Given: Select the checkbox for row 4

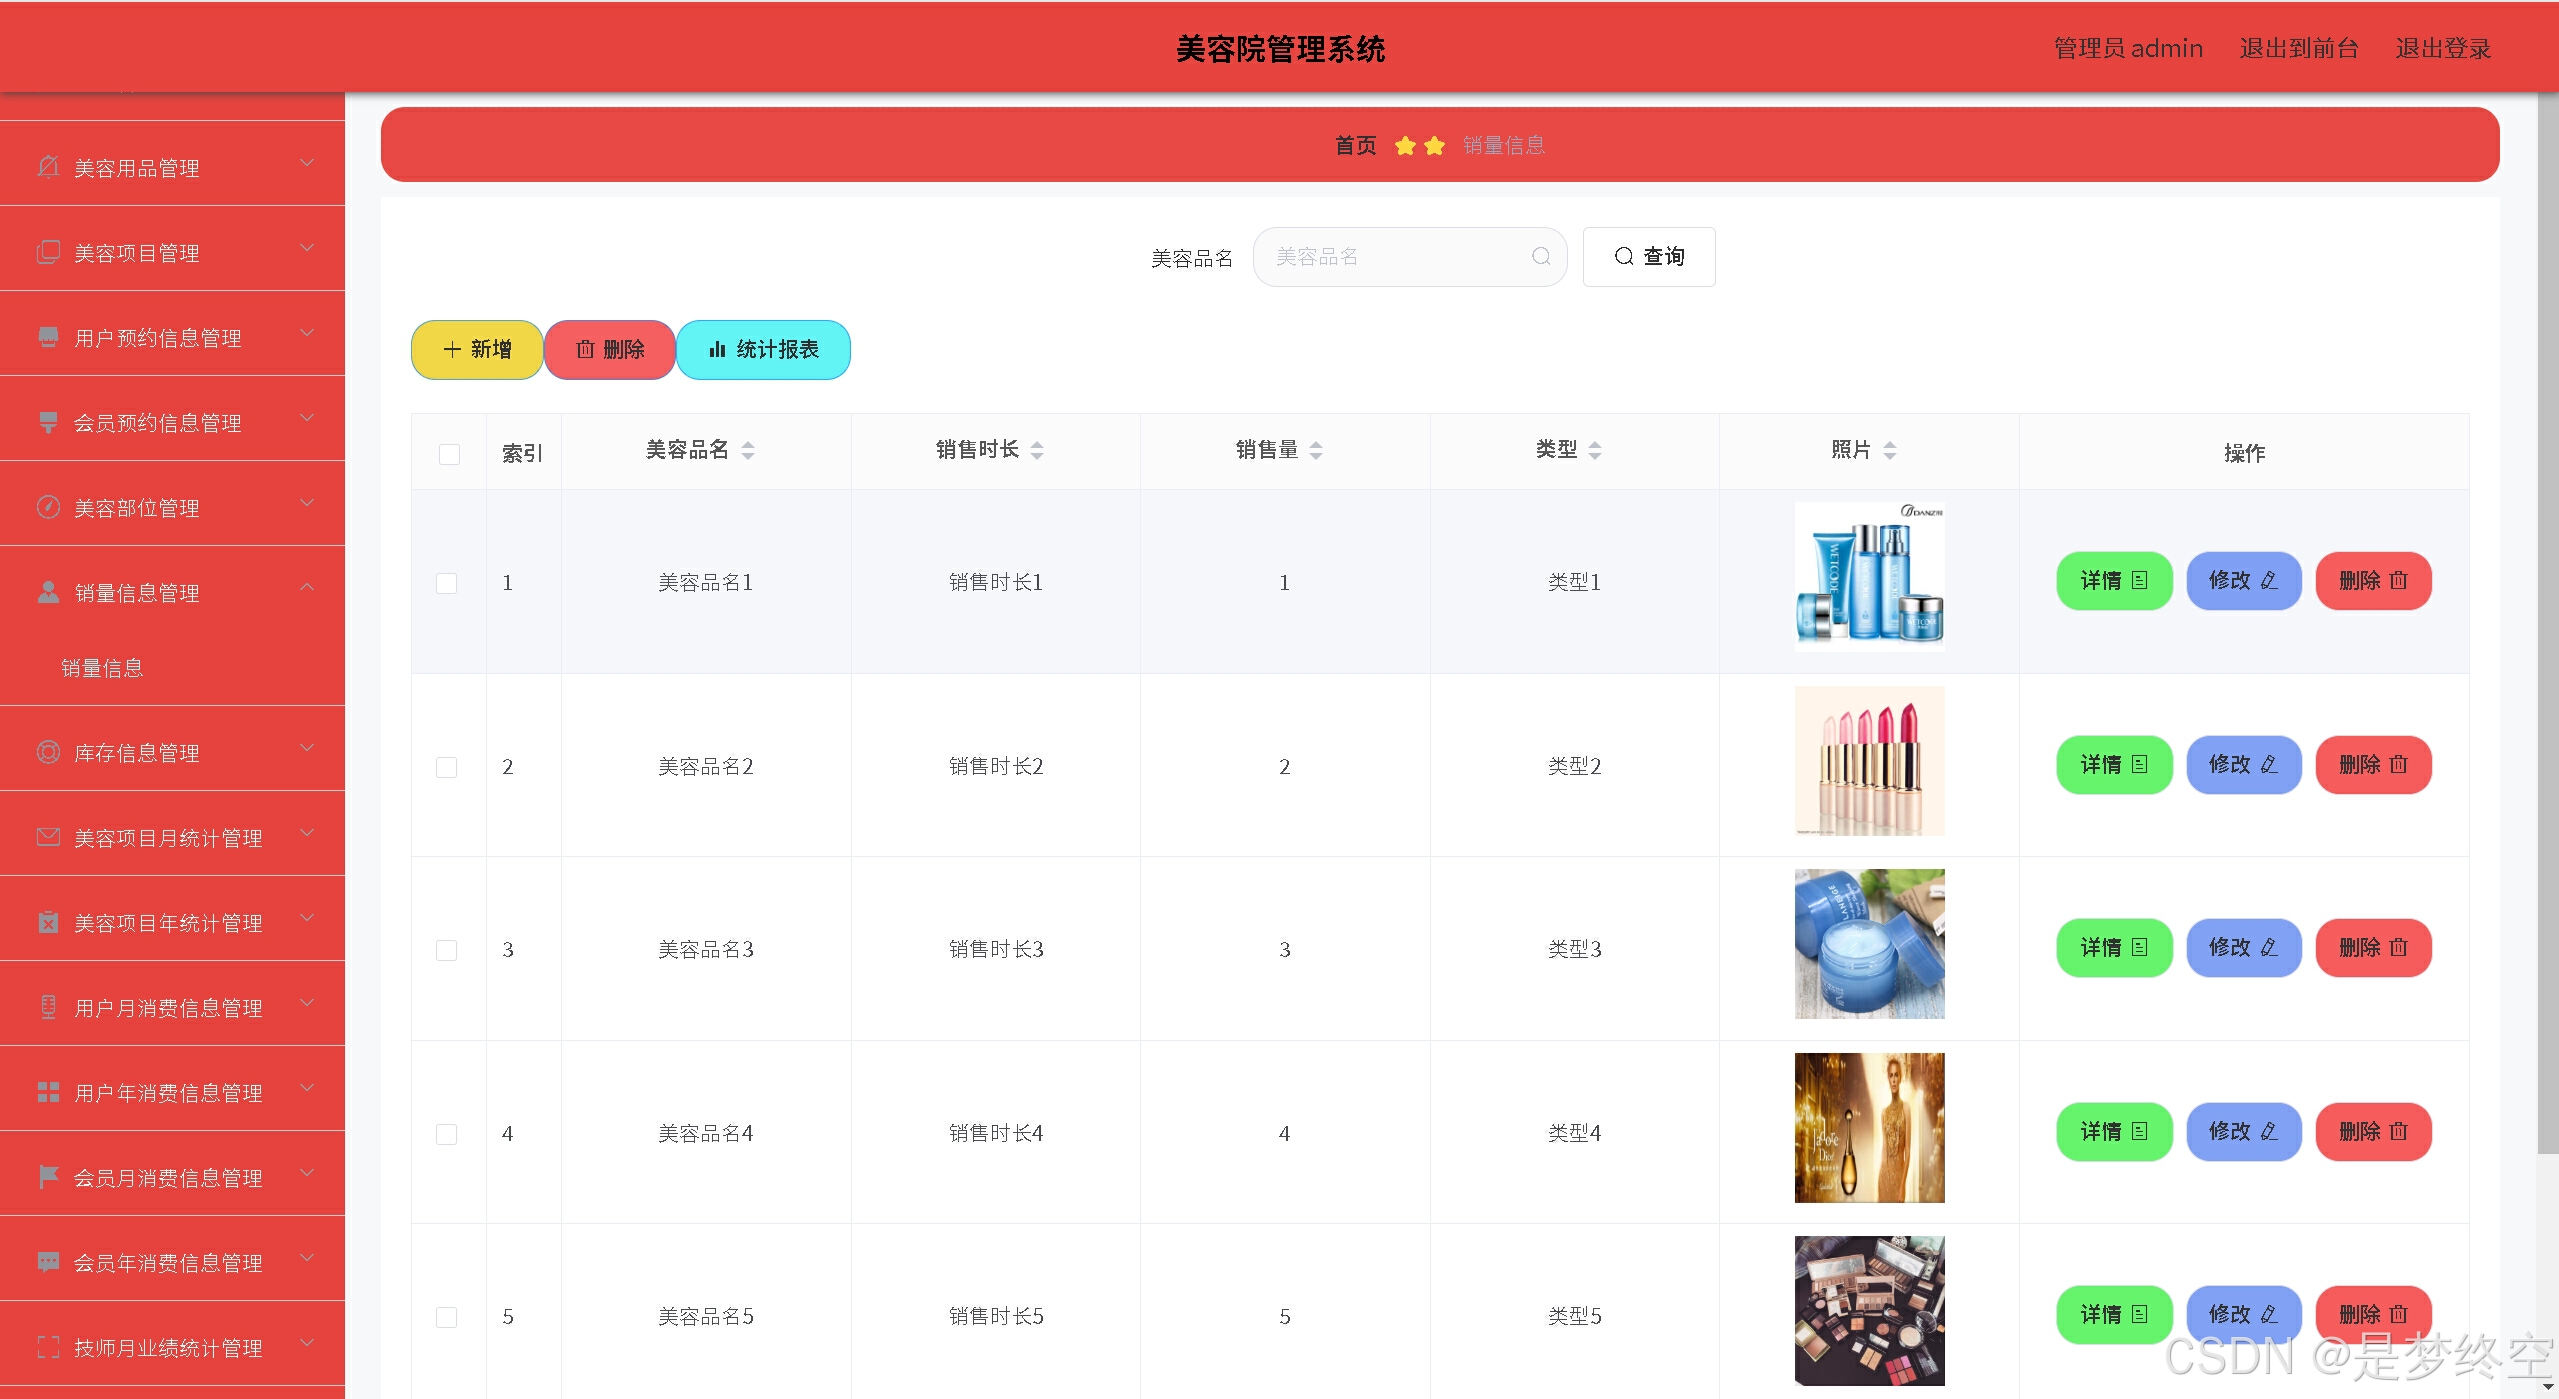Looking at the screenshot, I should coord(447,1134).
